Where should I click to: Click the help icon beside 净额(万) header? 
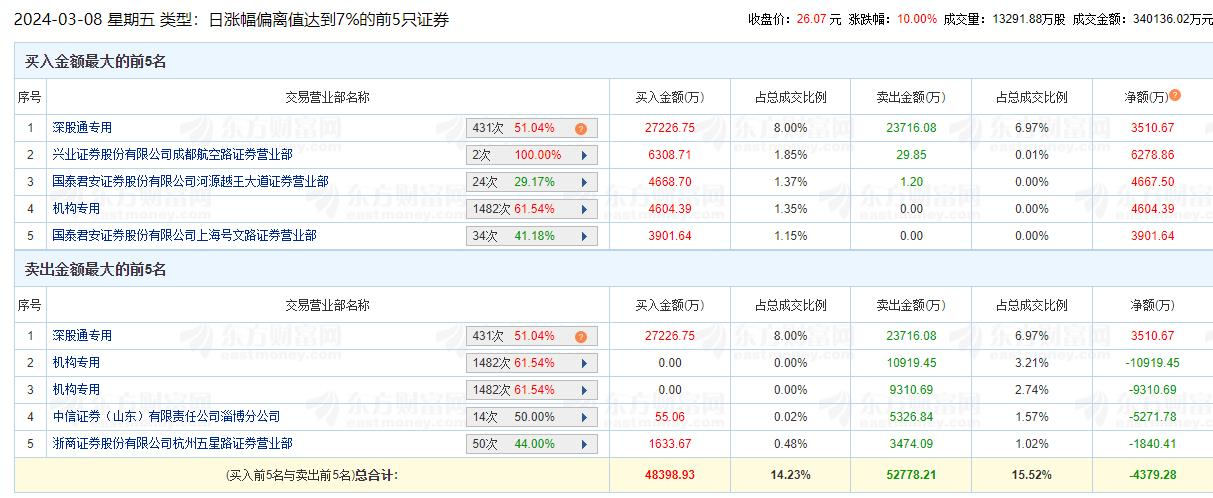click(1175, 95)
